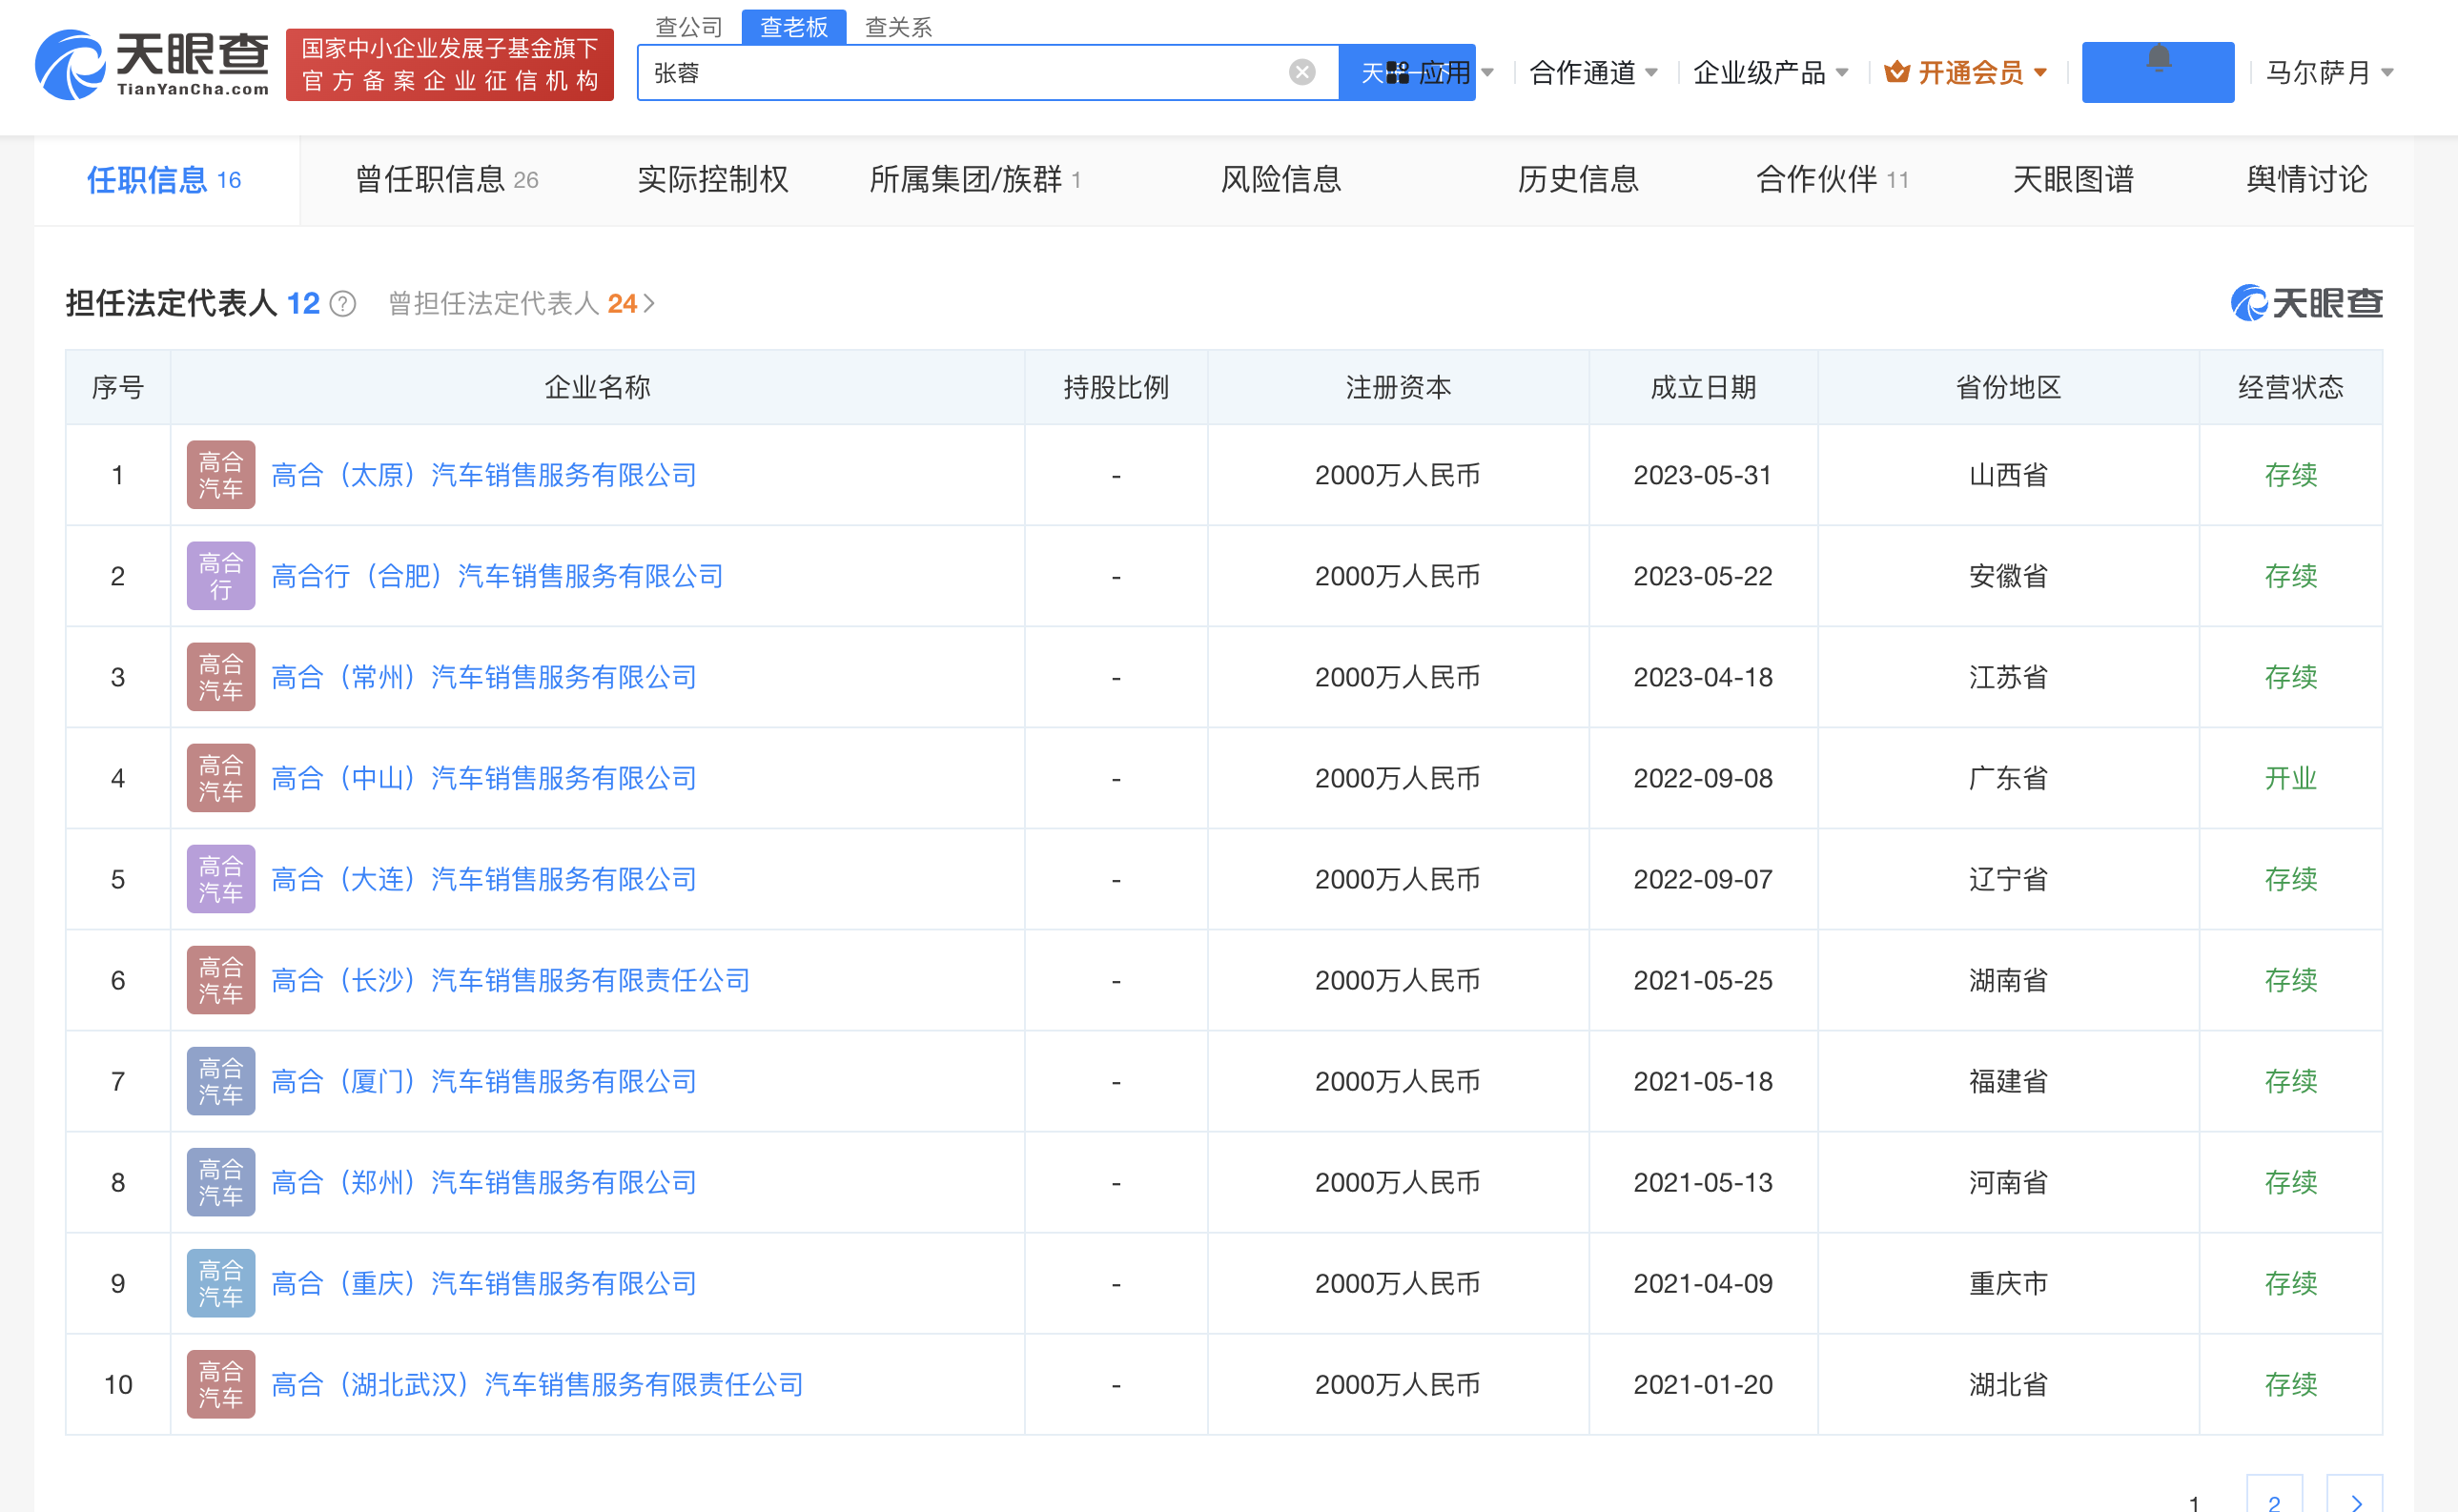Viewport: 2458px width, 1512px height.
Task: Click 安徽省 in the region column
Action: tap(2008, 576)
